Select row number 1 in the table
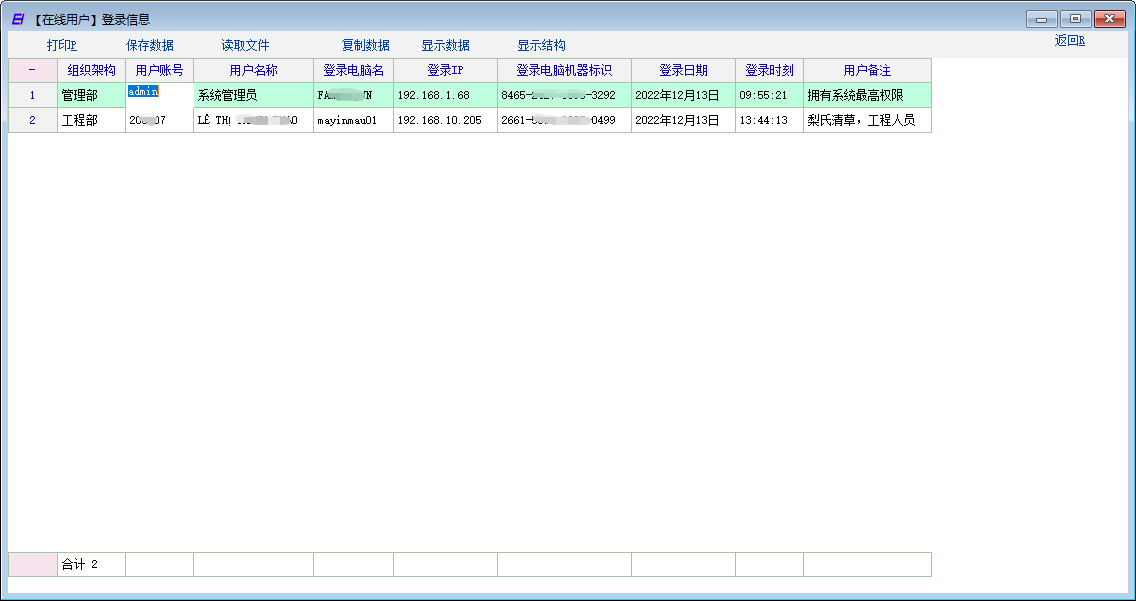Screen dimensions: 1136x601 [32, 96]
